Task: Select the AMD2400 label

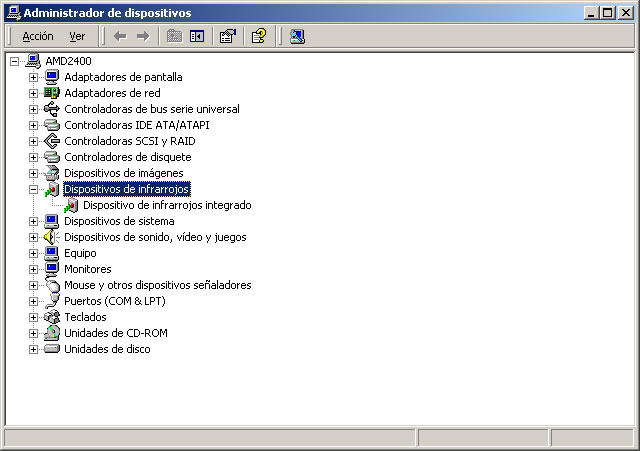Action: coord(68,61)
